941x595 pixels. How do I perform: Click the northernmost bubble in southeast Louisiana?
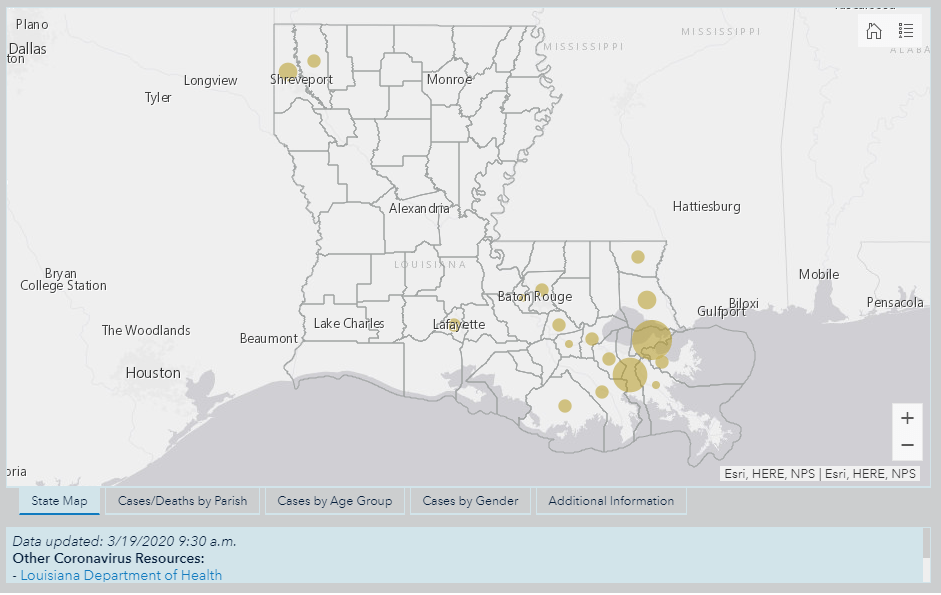638,257
